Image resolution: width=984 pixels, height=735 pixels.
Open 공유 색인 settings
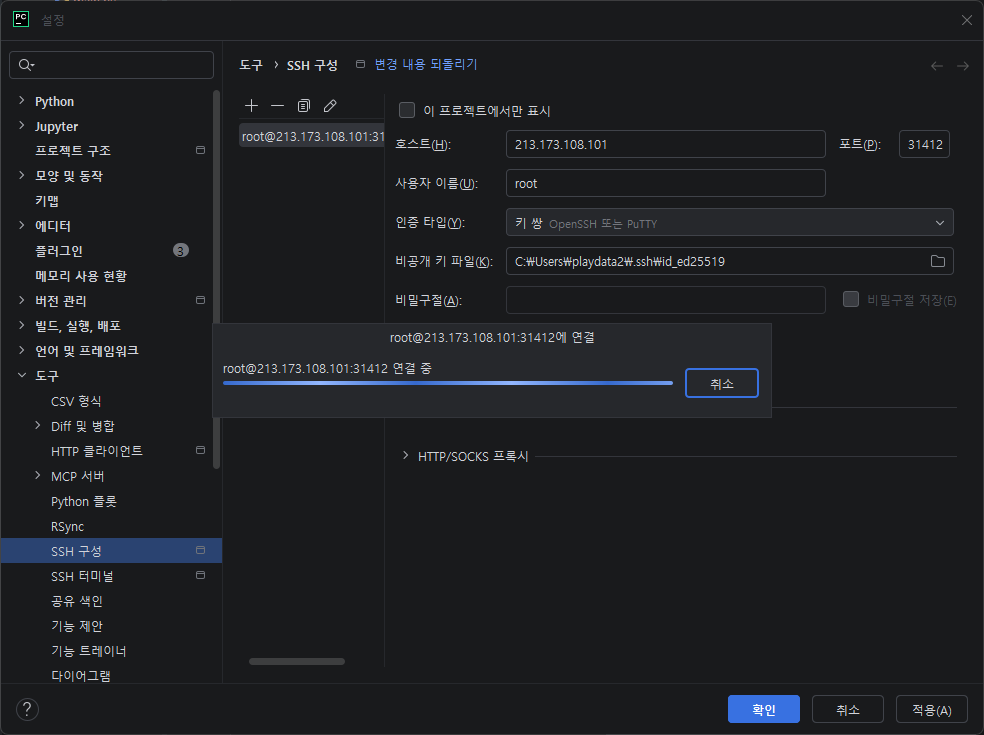[77, 601]
